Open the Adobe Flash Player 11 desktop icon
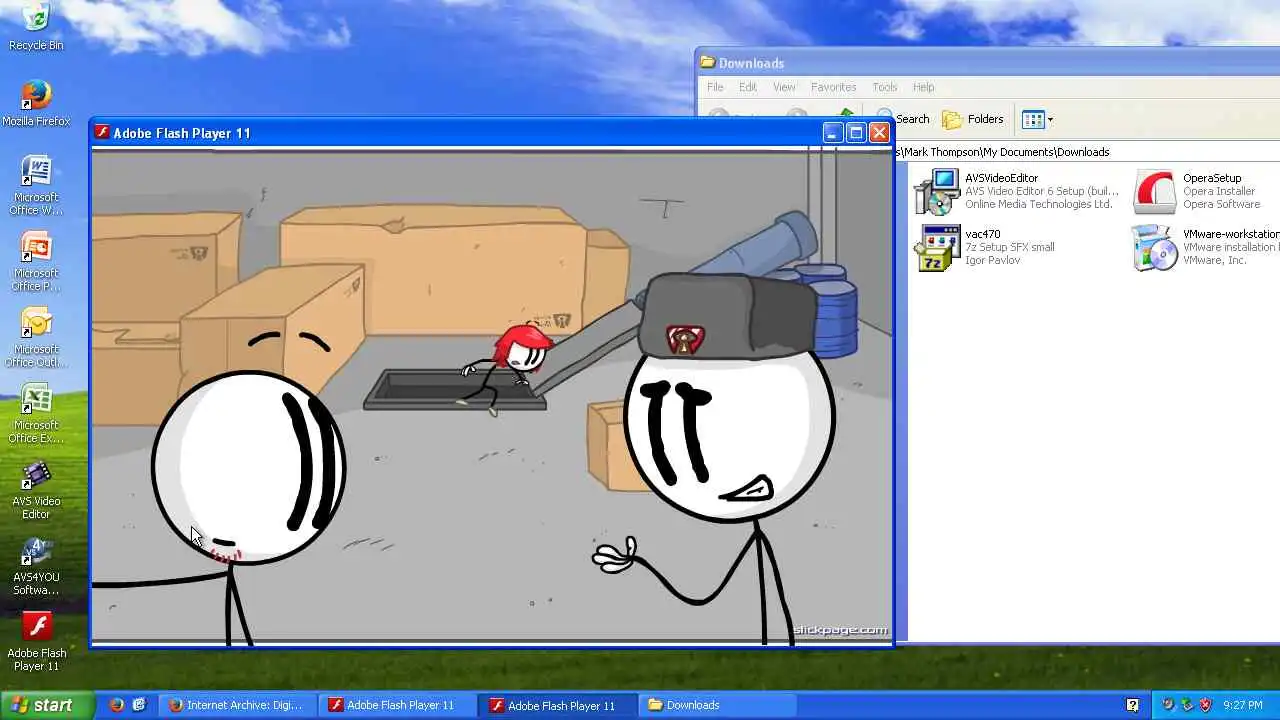The image size is (1280, 720). (36, 642)
